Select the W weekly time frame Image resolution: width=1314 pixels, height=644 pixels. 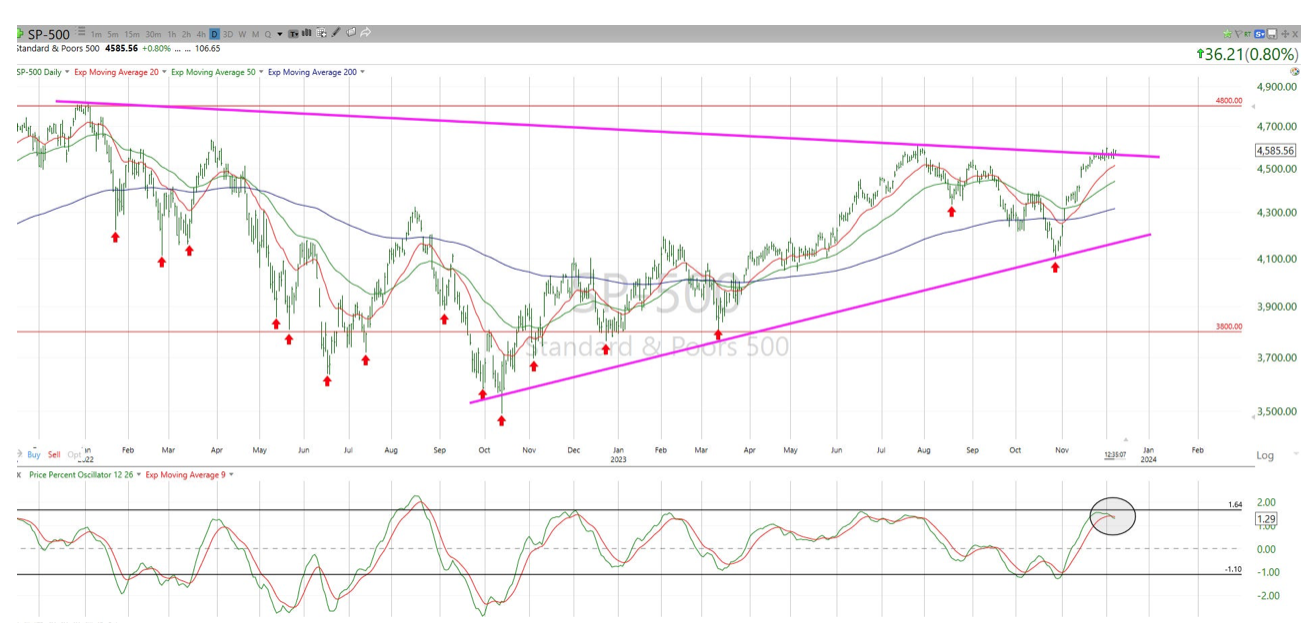[x=242, y=34]
